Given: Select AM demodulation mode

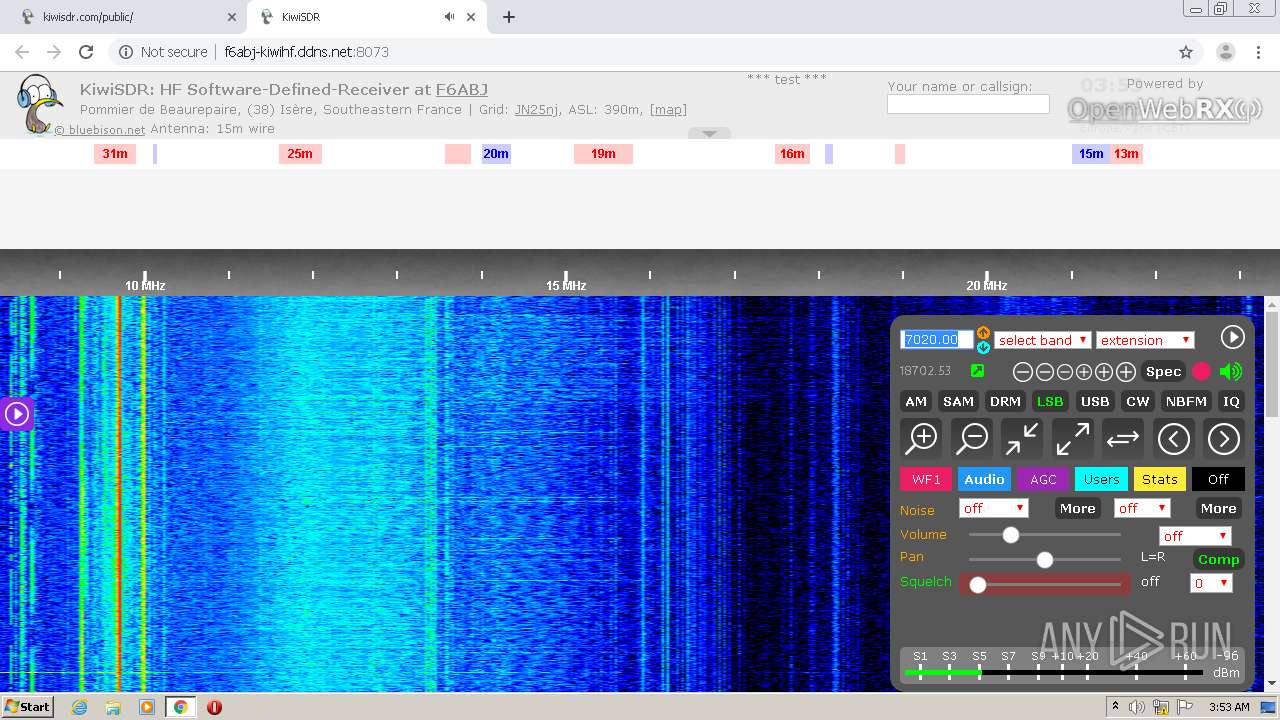Looking at the screenshot, I should click(x=916, y=401).
